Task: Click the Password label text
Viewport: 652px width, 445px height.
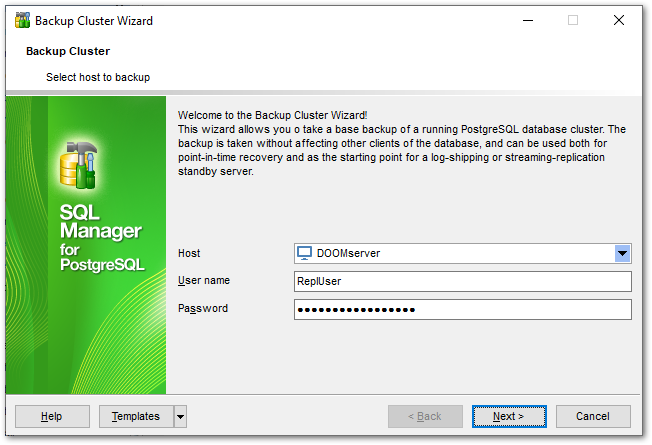Action: (x=203, y=308)
